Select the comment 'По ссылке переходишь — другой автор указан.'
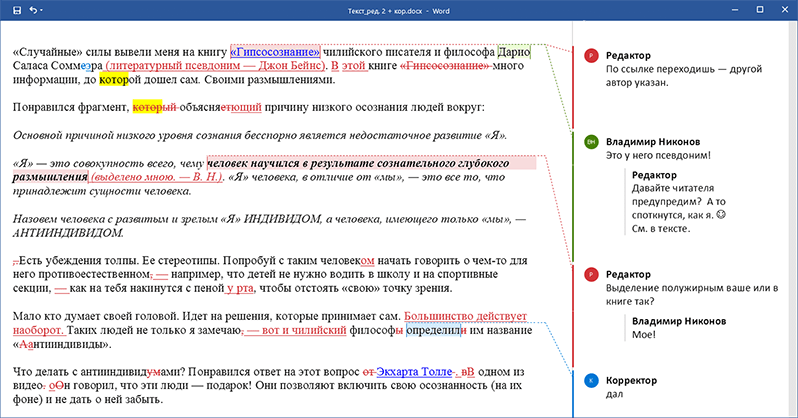This screenshot has width=798, height=418. (683, 75)
